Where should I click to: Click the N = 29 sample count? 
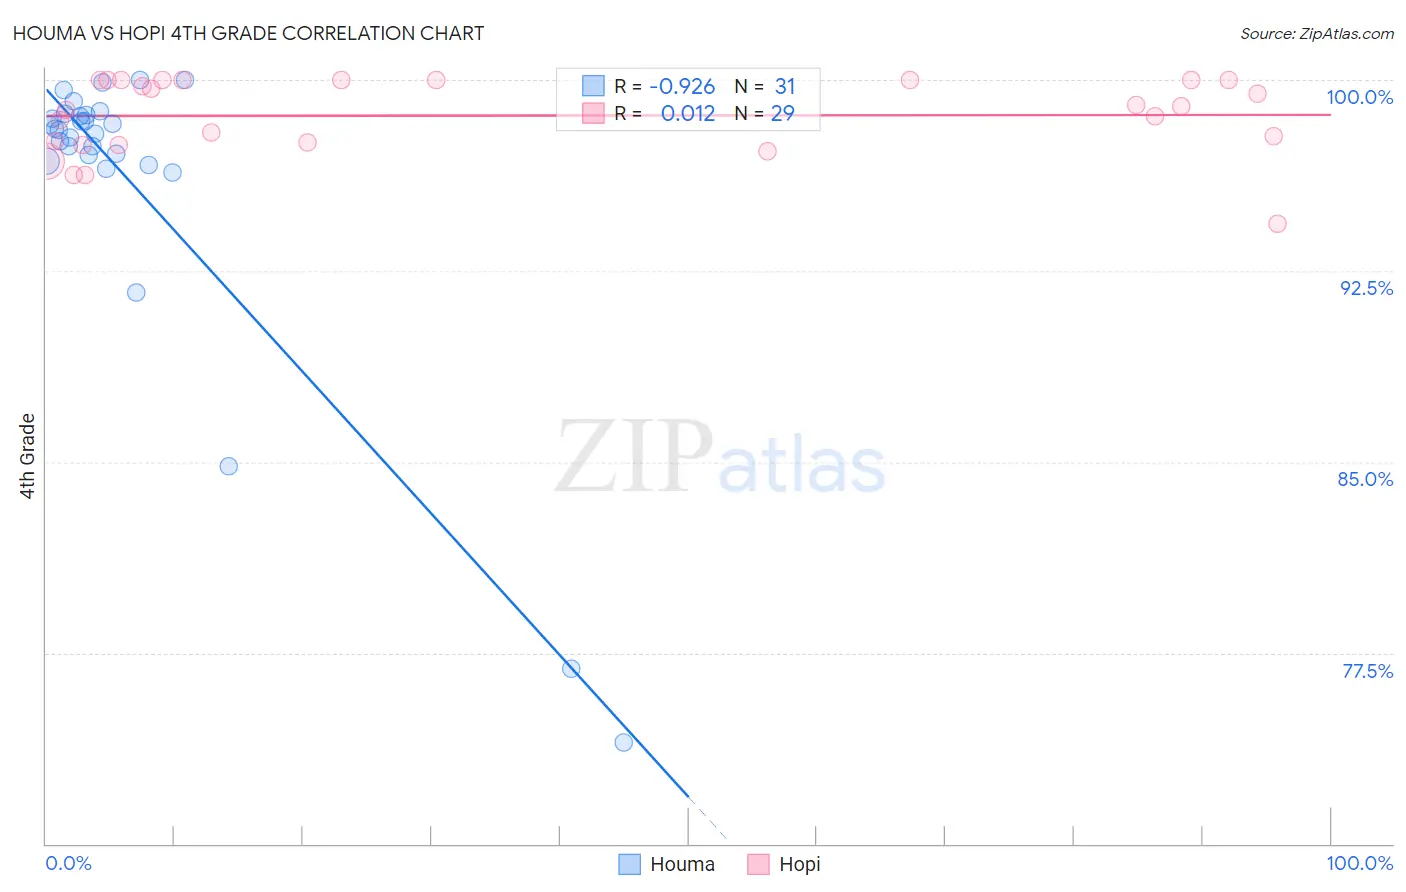[765, 113]
